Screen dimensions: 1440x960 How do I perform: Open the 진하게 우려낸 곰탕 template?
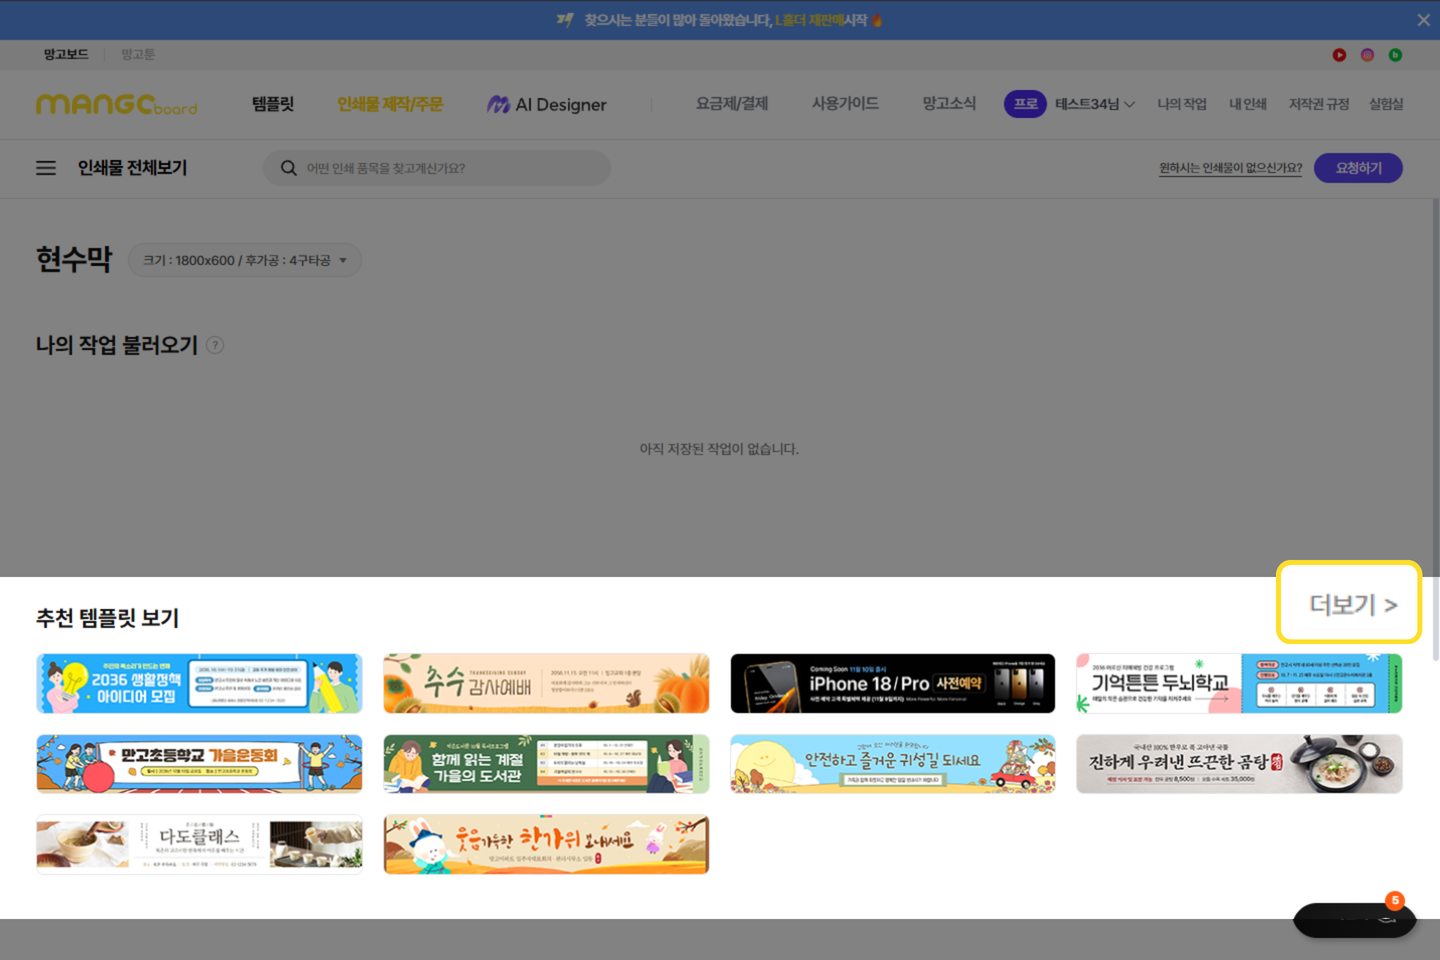[1239, 764]
